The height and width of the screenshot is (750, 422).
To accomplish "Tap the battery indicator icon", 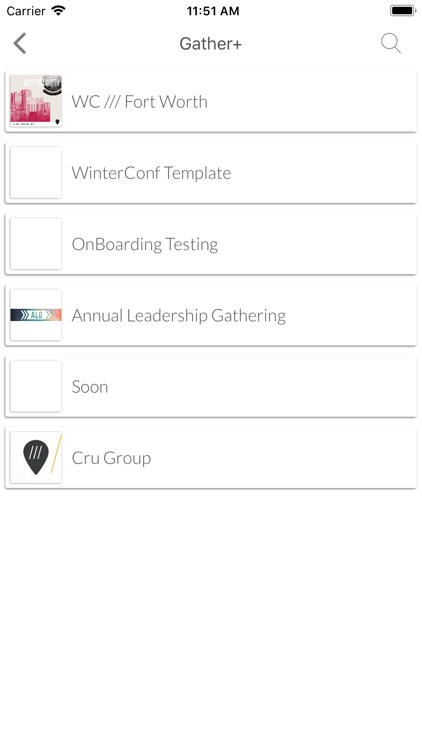I will point(403,11).
